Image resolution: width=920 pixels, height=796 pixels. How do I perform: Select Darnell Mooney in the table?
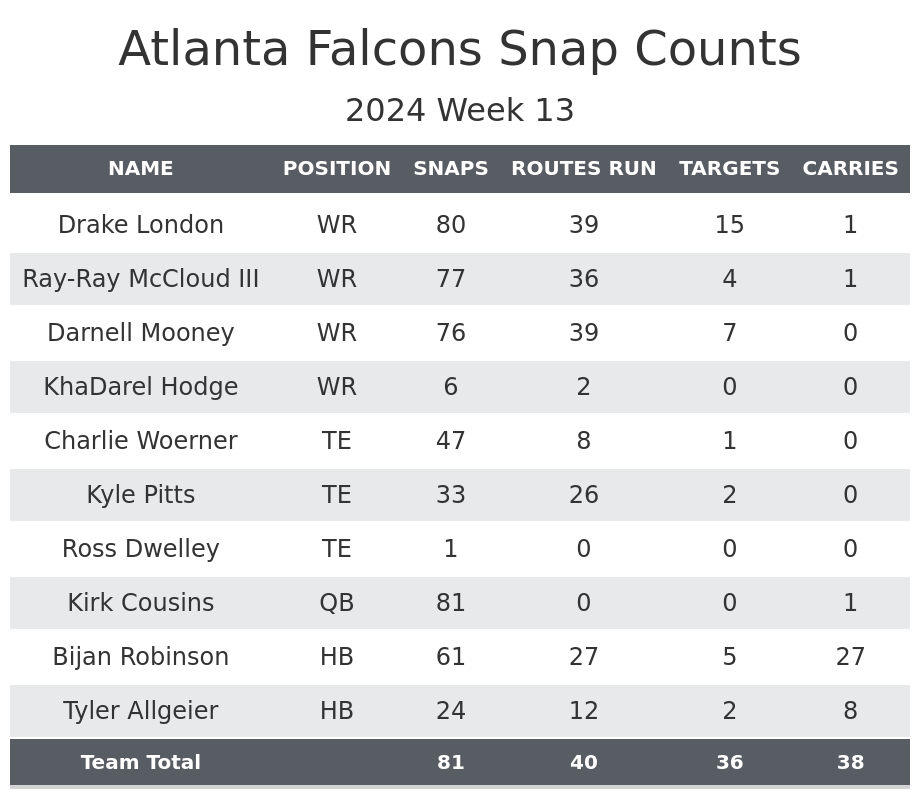tap(141, 333)
